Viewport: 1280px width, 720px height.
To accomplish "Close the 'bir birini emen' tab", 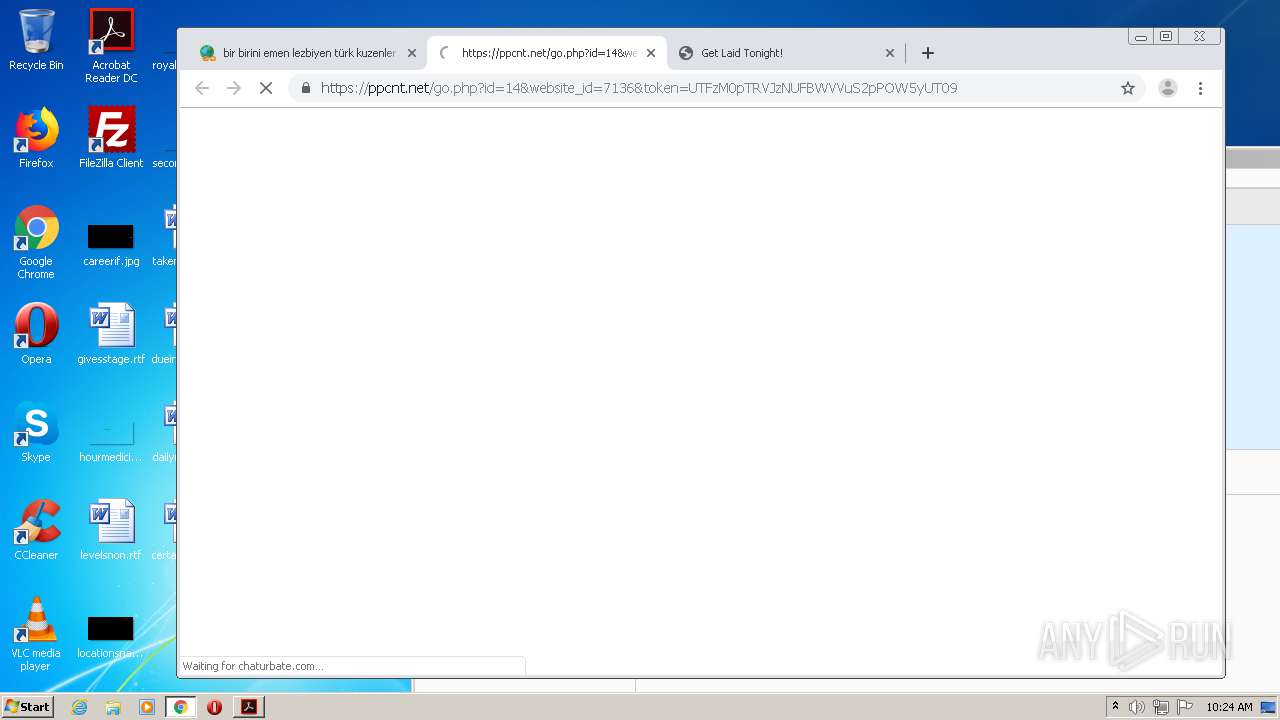I will (x=412, y=53).
